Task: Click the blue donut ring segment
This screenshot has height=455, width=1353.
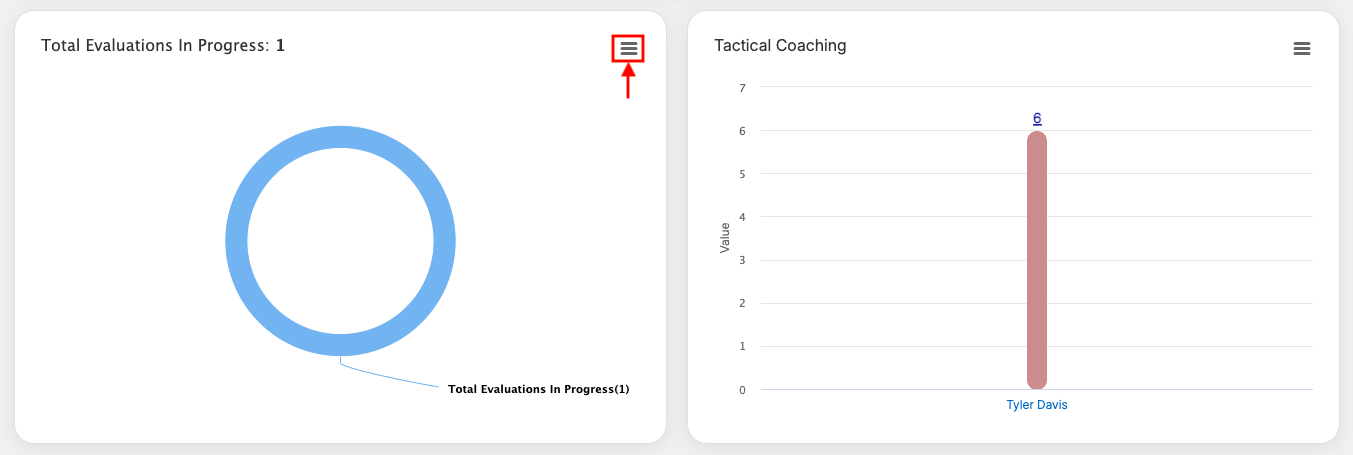Action: pyautogui.click(x=237, y=241)
